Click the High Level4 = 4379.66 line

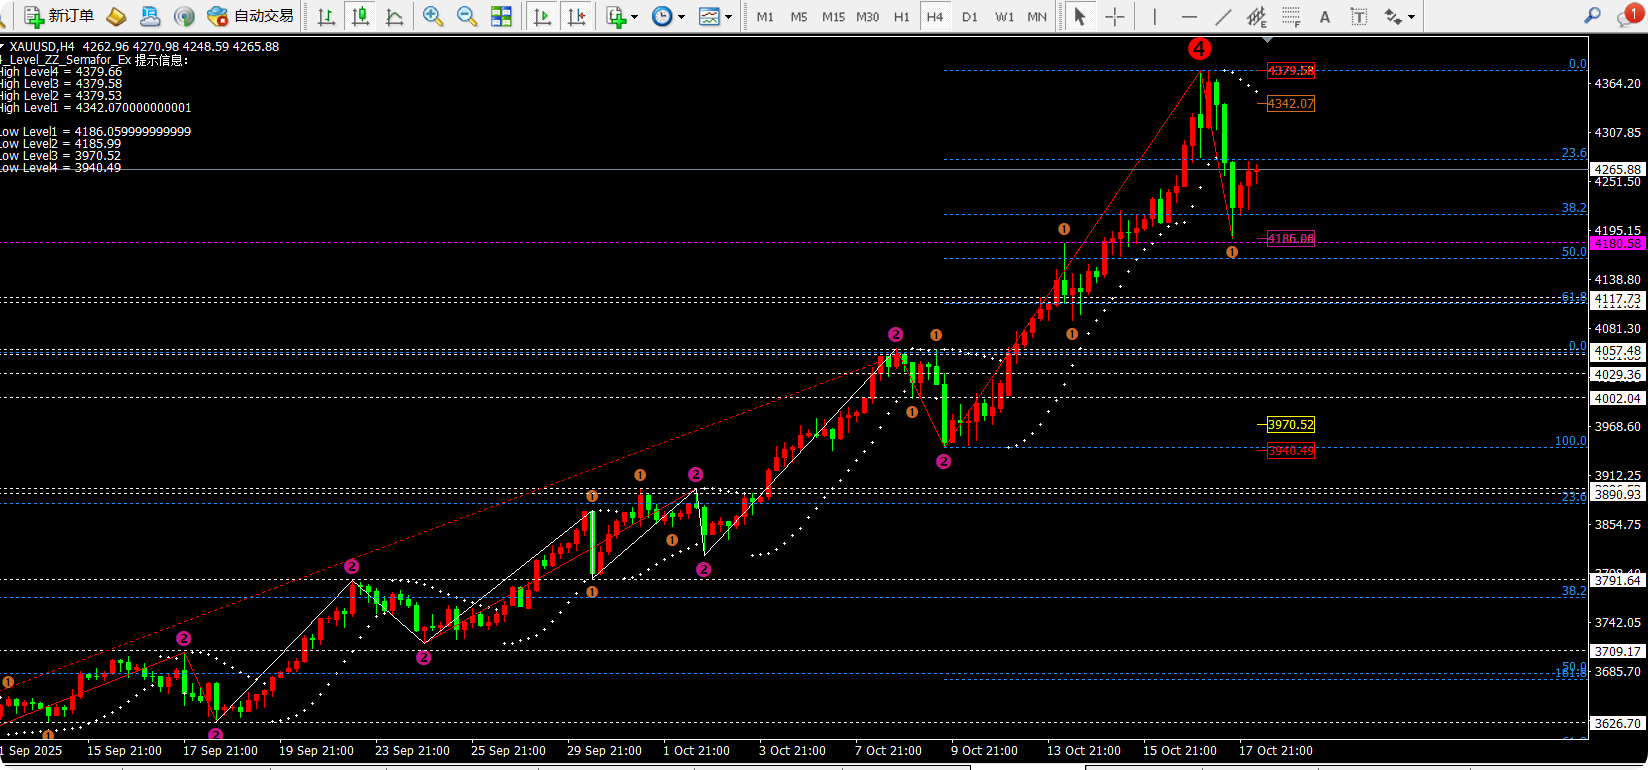pyautogui.click(x=61, y=72)
